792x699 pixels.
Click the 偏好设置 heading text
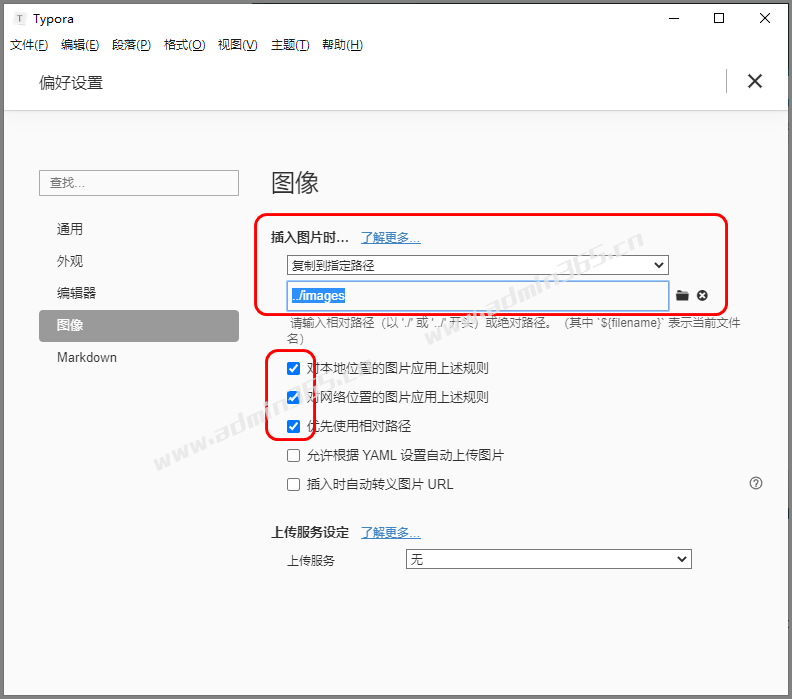click(x=71, y=82)
